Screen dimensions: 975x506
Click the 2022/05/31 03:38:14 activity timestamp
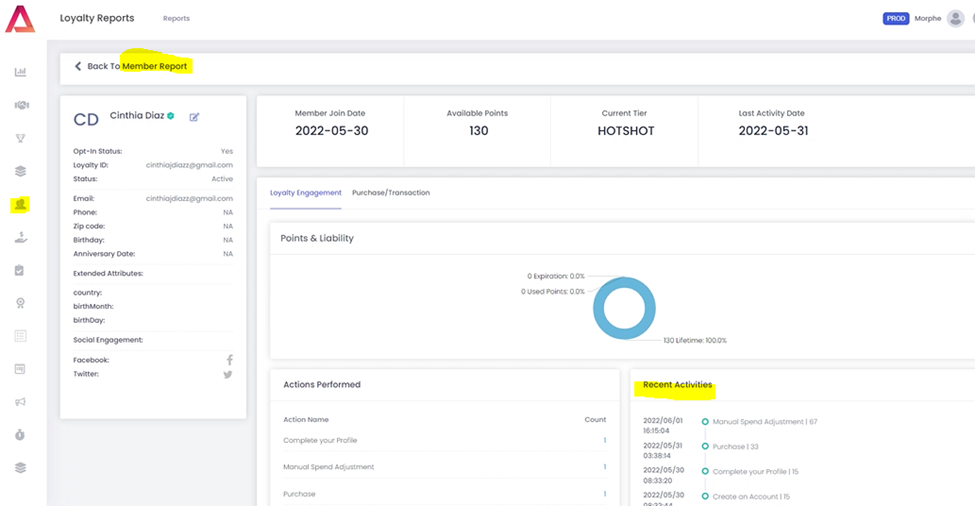coord(663,450)
